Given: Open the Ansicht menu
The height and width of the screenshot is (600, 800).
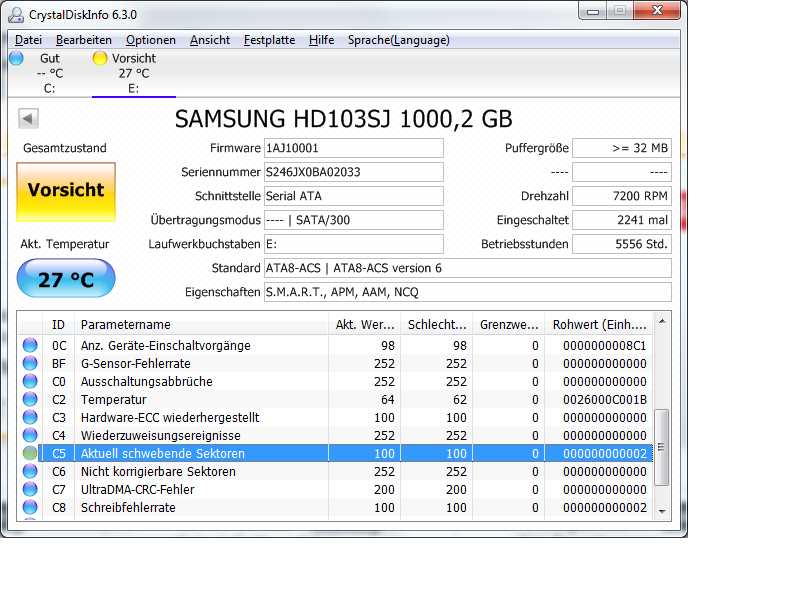Looking at the screenshot, I should (210, 40).
